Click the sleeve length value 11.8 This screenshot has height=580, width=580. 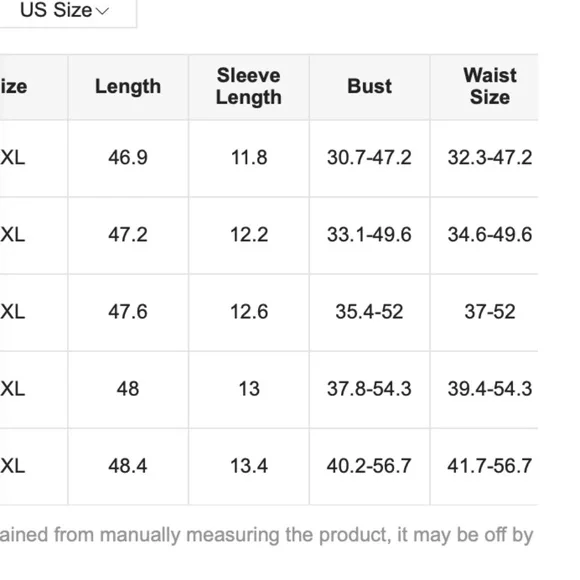pyautogui.click(x=249, y=157)
